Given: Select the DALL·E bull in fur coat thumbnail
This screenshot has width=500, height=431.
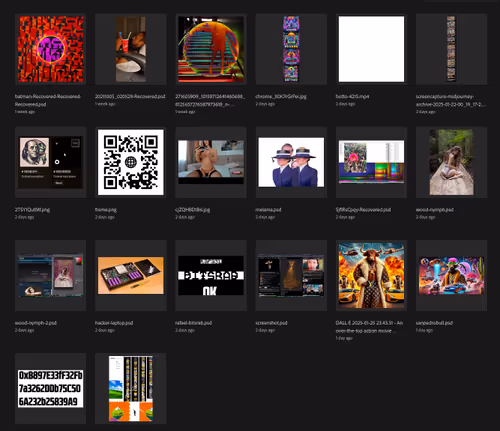Looking at the screenshot, I should point(371,275).
